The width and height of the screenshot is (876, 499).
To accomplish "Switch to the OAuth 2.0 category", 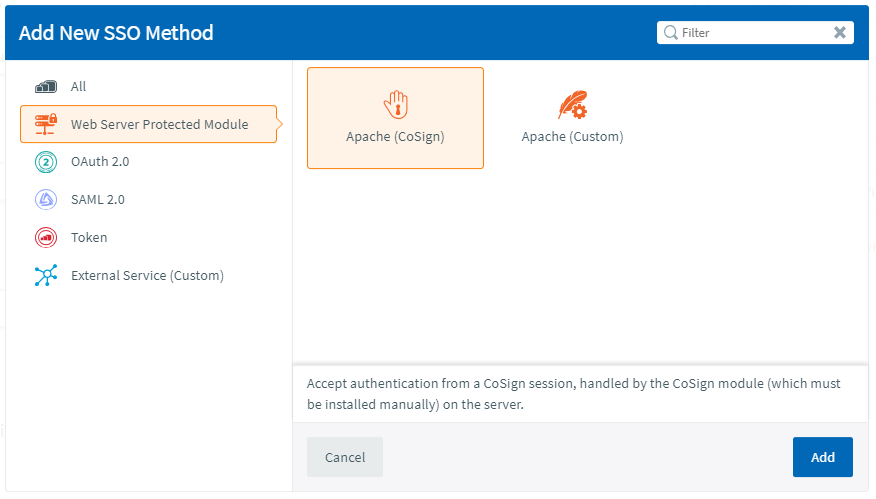I will point(100,162).
